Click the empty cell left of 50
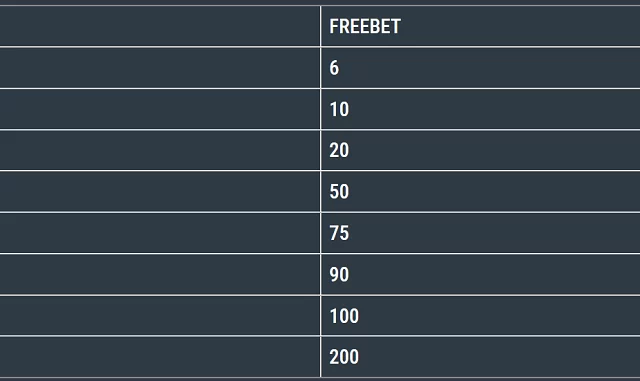 coord(160,192)
